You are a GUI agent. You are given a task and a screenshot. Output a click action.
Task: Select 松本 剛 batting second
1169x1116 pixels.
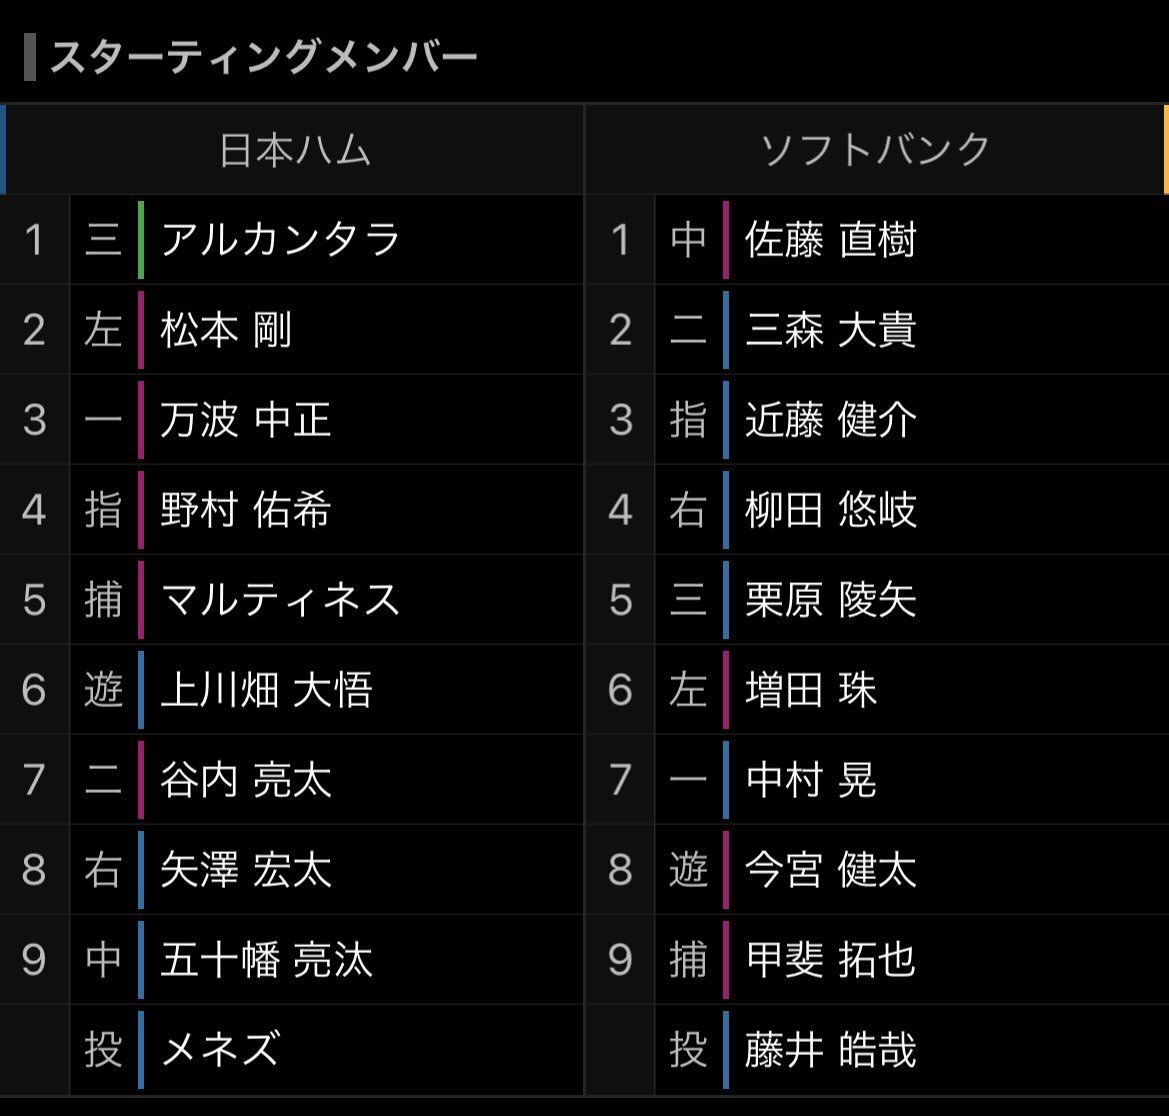(225, 330)
